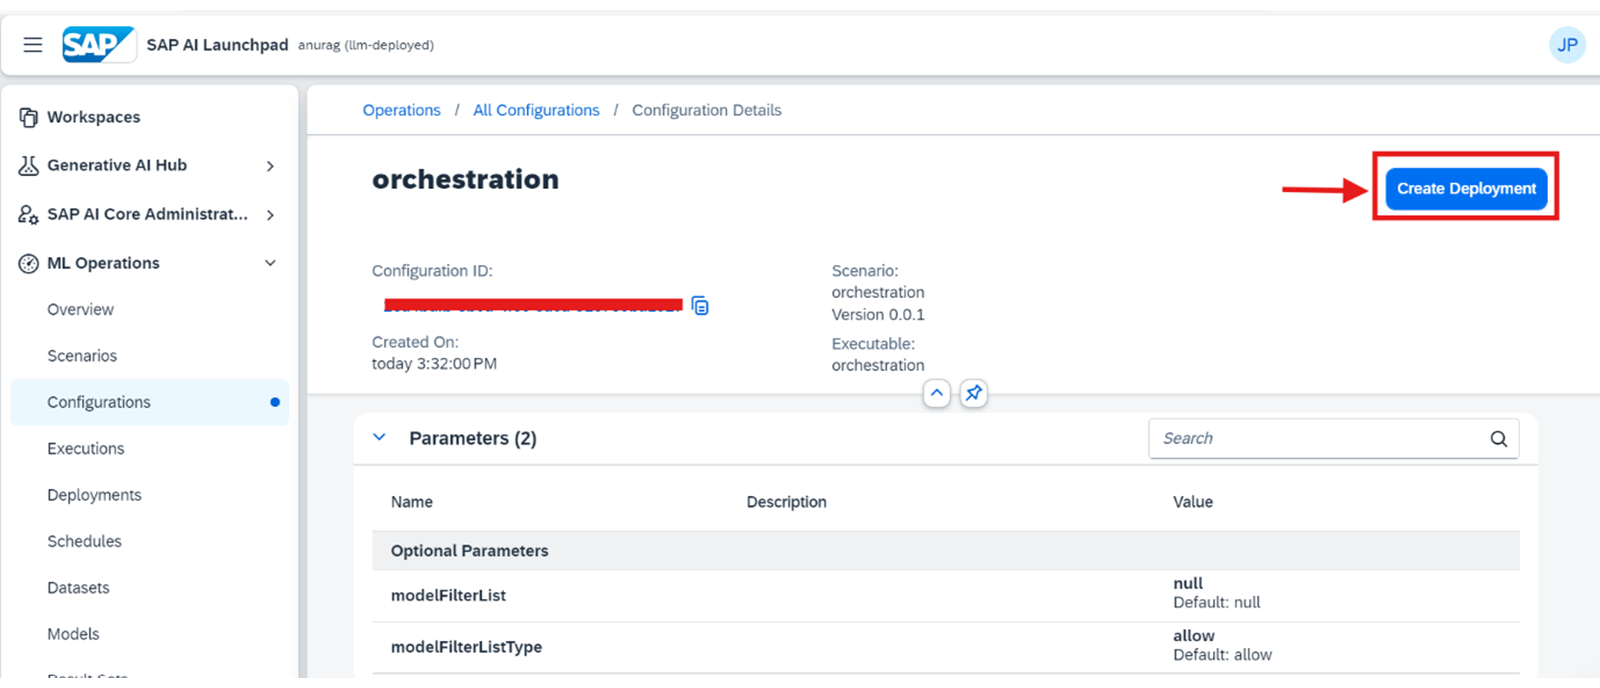Click the Optional Parameters group header
Screen dimensions: 1600x688
946,551
